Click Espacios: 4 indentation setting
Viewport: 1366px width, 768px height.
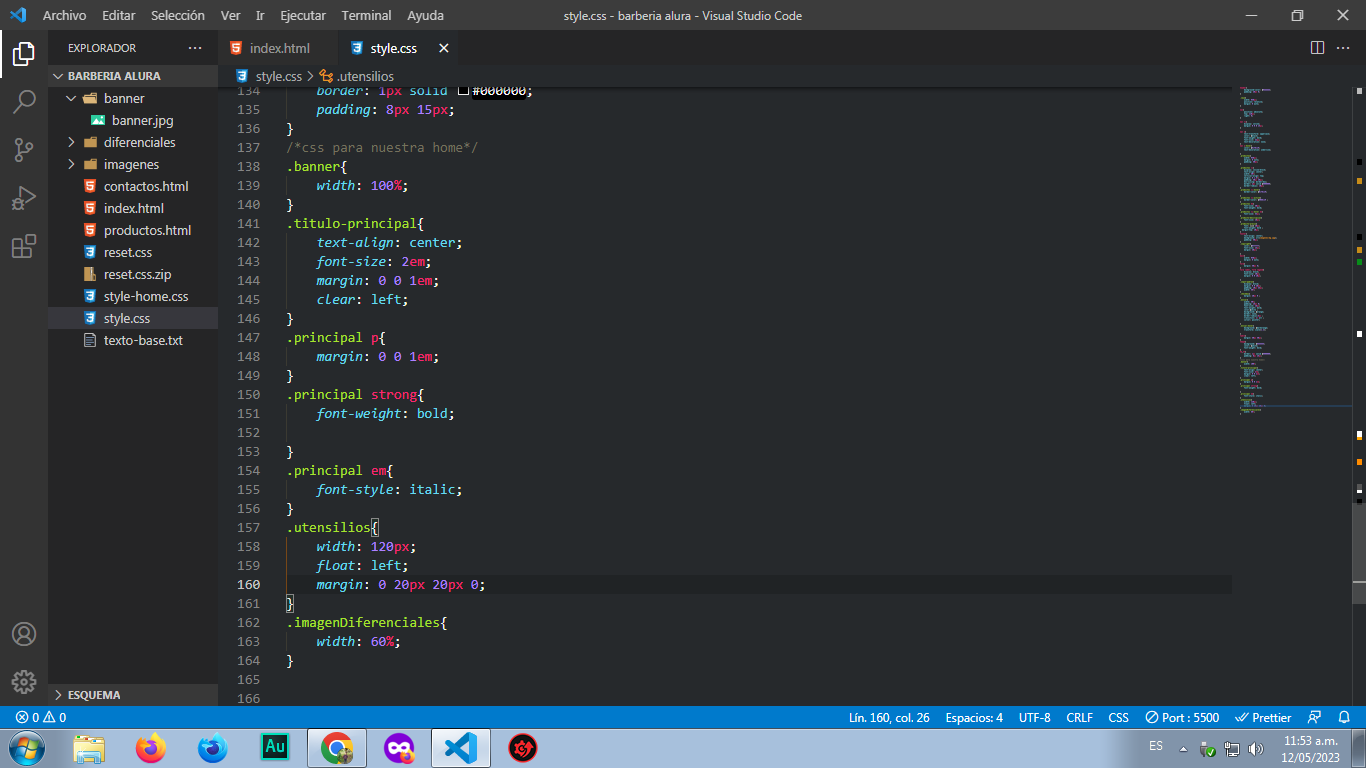[x=974, y=717]
